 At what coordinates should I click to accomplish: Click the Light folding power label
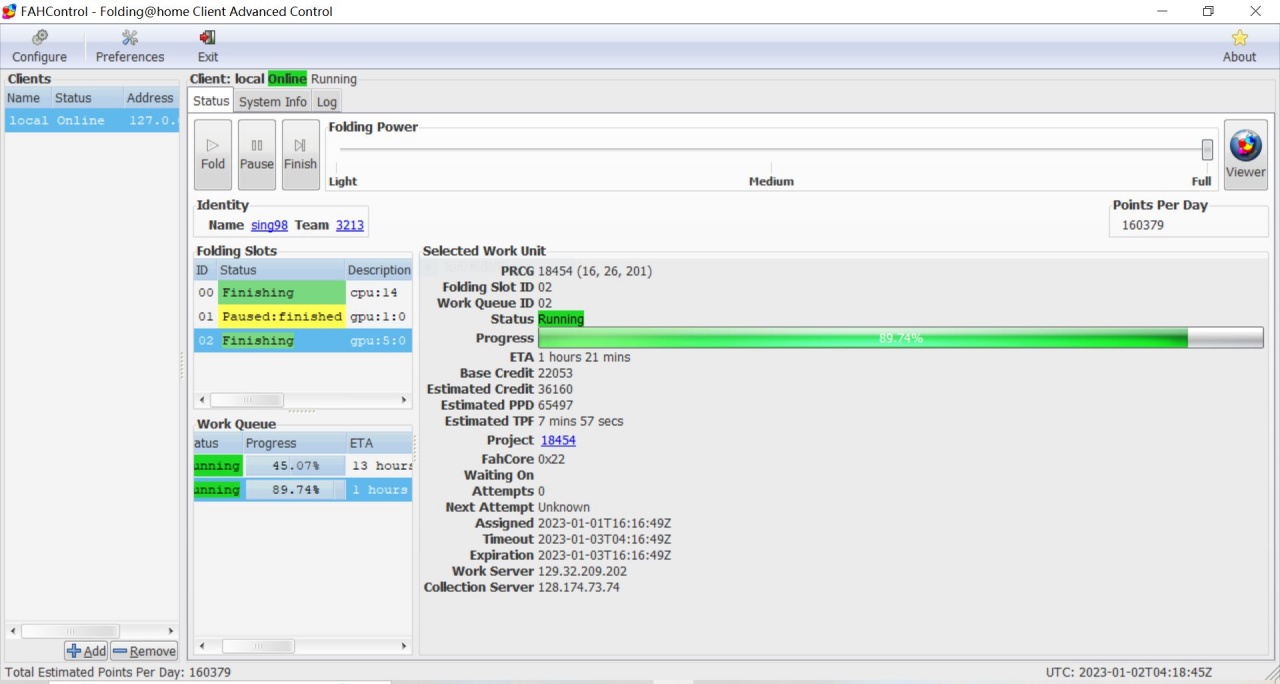[x=343, y=181]
